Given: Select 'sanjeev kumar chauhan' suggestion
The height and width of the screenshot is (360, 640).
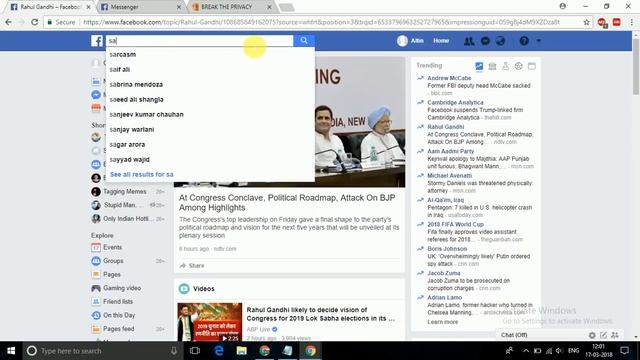Looking at the screenshot, I should tap(210, 114).
